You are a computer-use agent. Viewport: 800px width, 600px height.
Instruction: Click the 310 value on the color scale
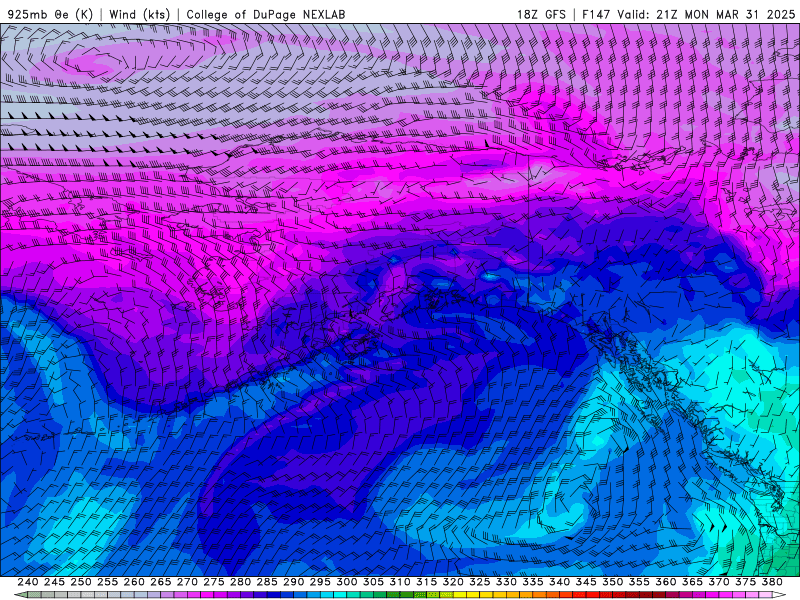point(399,582)
